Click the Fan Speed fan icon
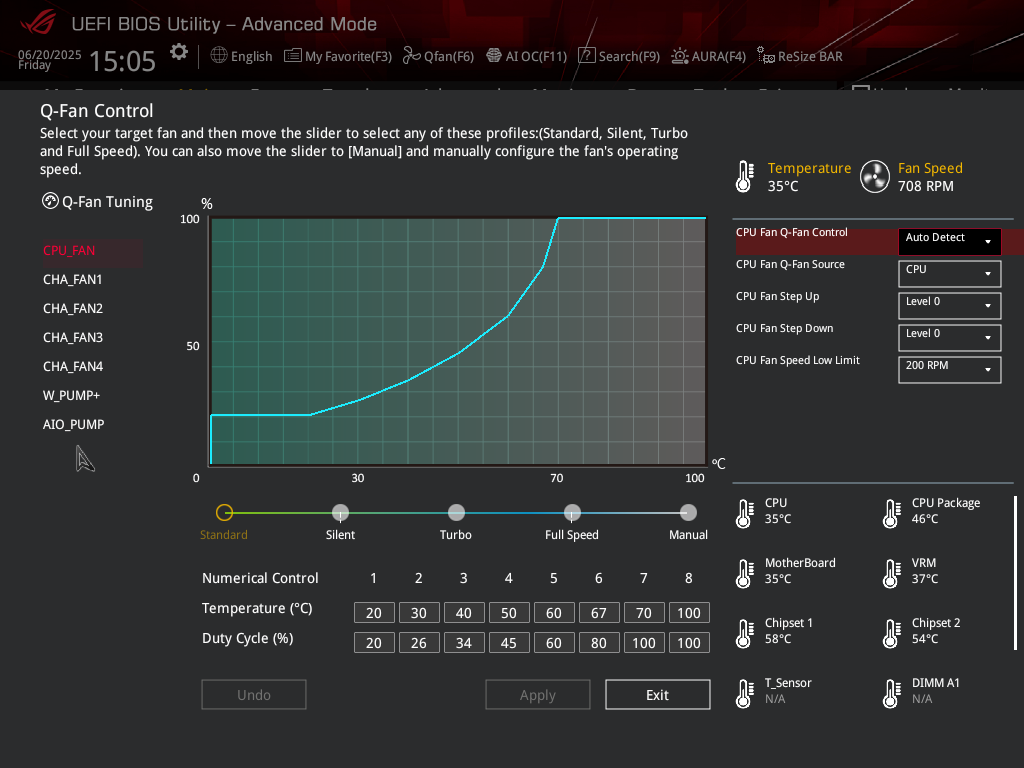 (x=874, y=176)
